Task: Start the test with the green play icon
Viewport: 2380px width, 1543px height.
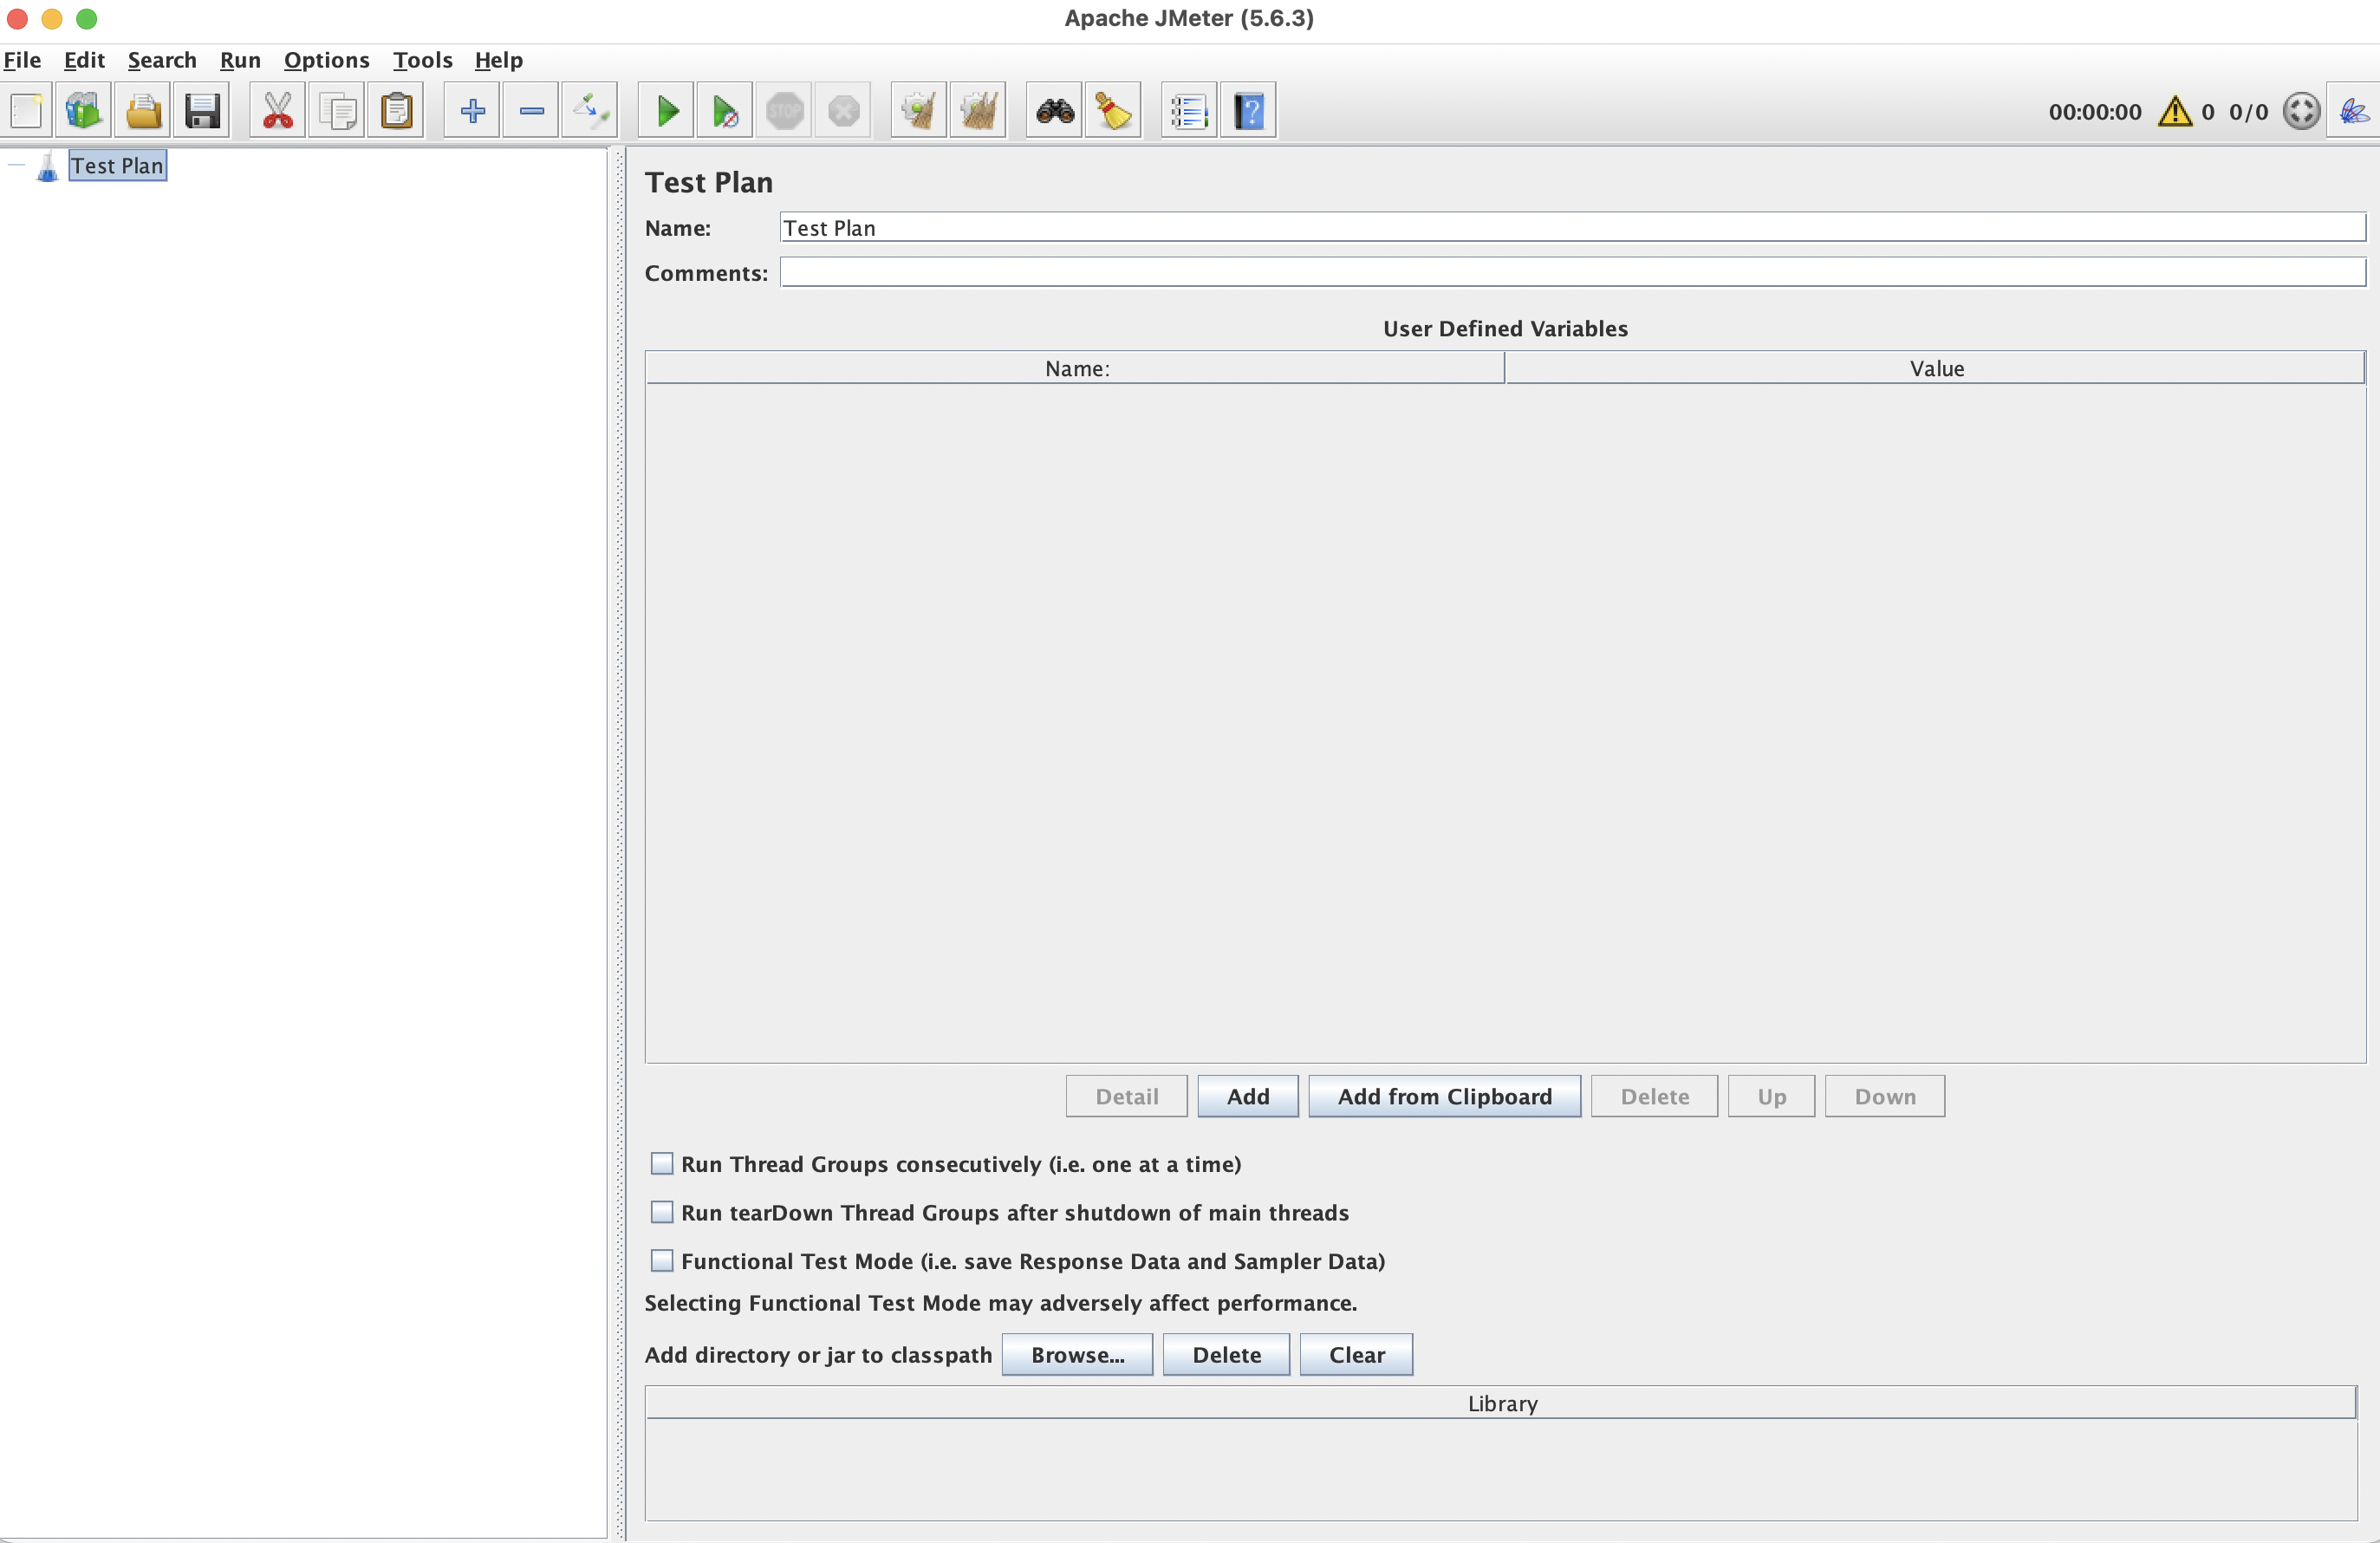Action: 667,111
